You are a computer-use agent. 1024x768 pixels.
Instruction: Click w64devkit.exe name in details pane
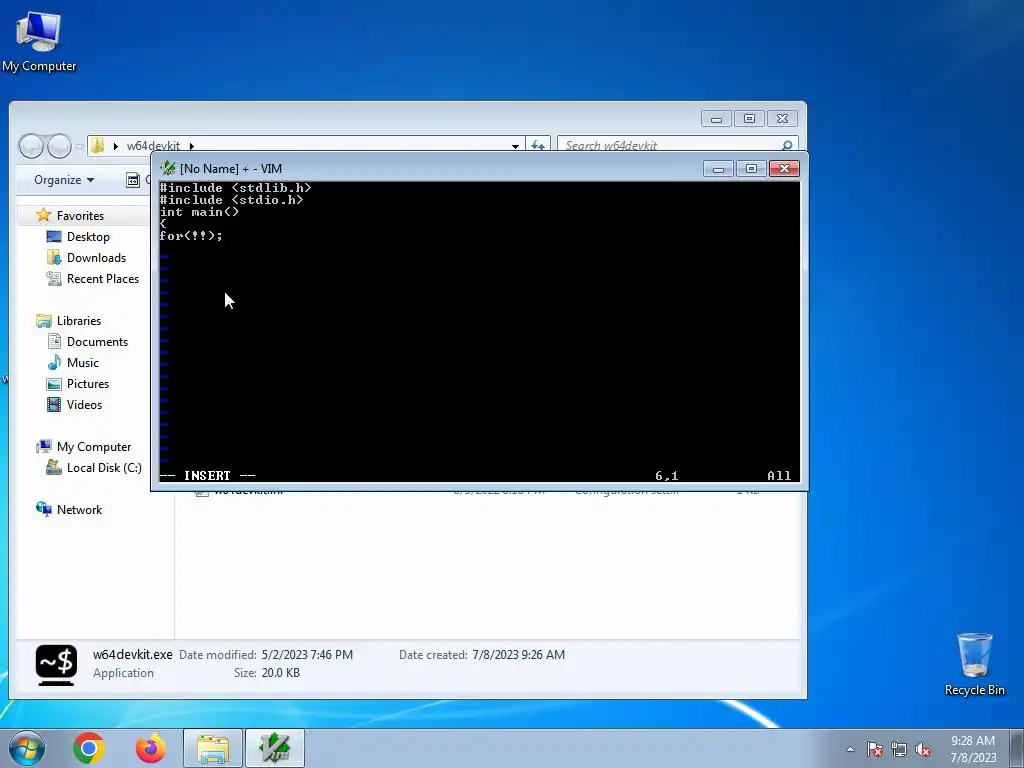point(133,654)
